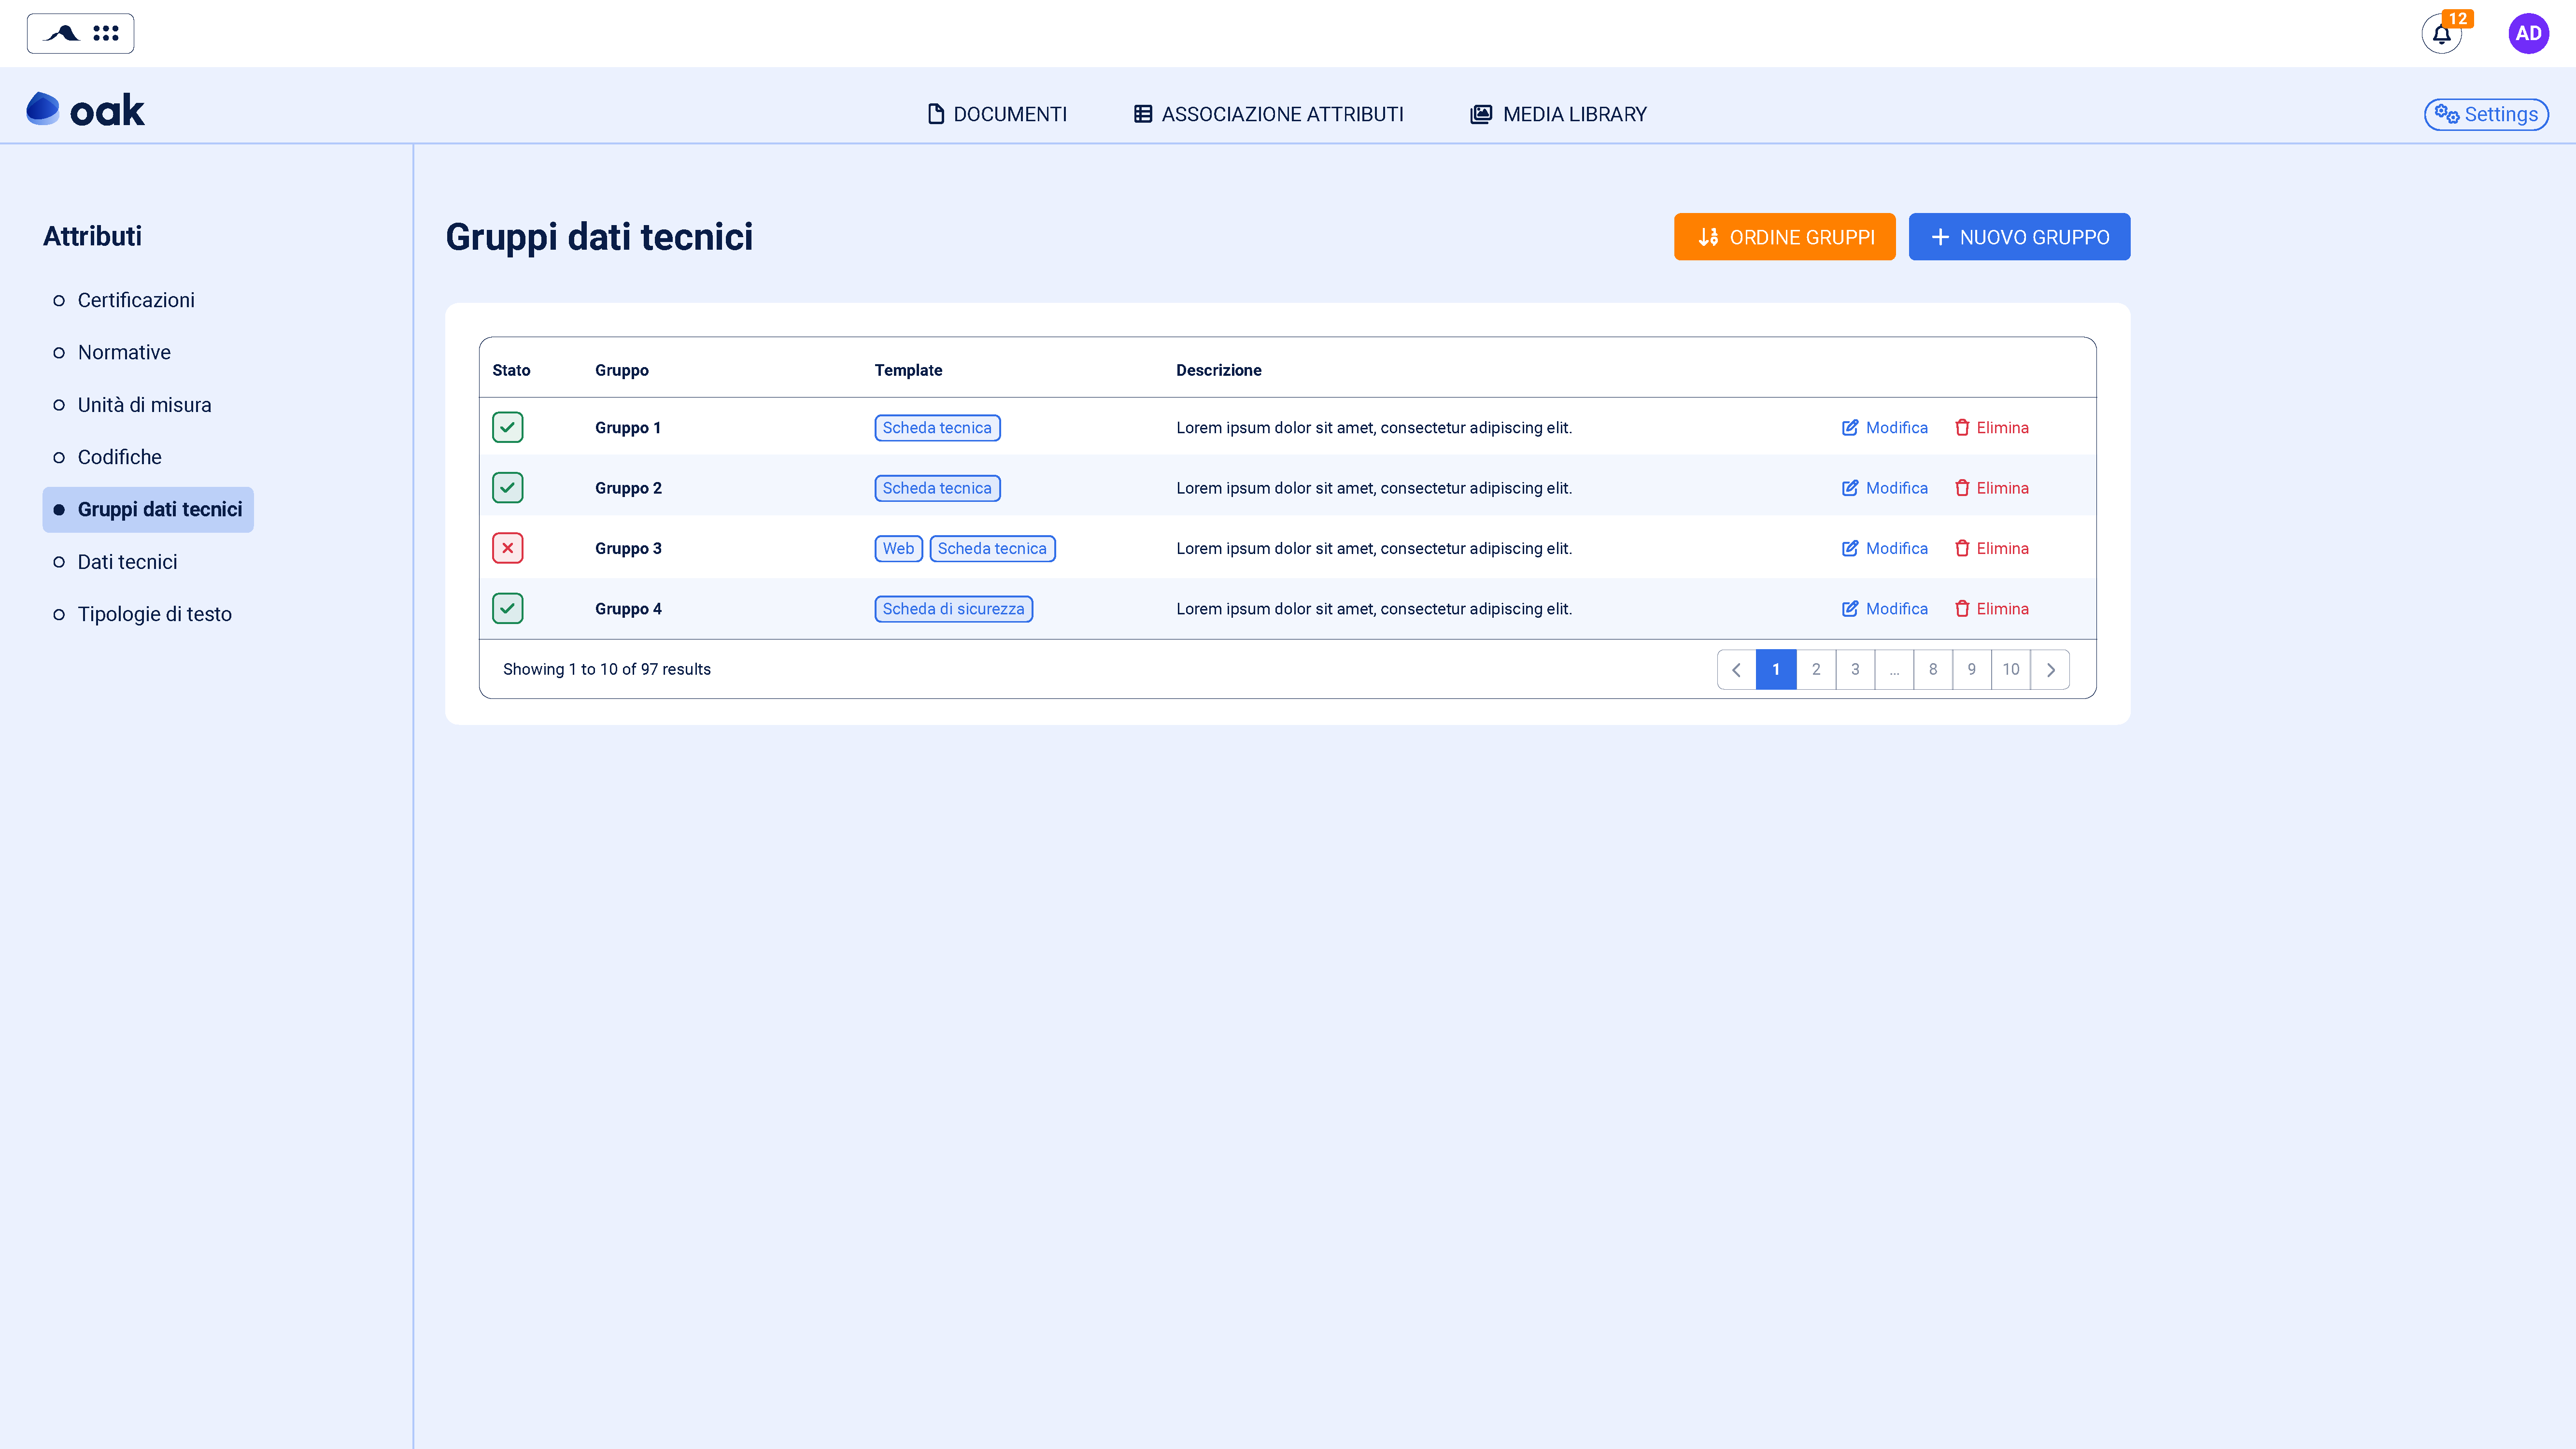Edit Gruppo 3 via Modifica

tap(1884, 548)
